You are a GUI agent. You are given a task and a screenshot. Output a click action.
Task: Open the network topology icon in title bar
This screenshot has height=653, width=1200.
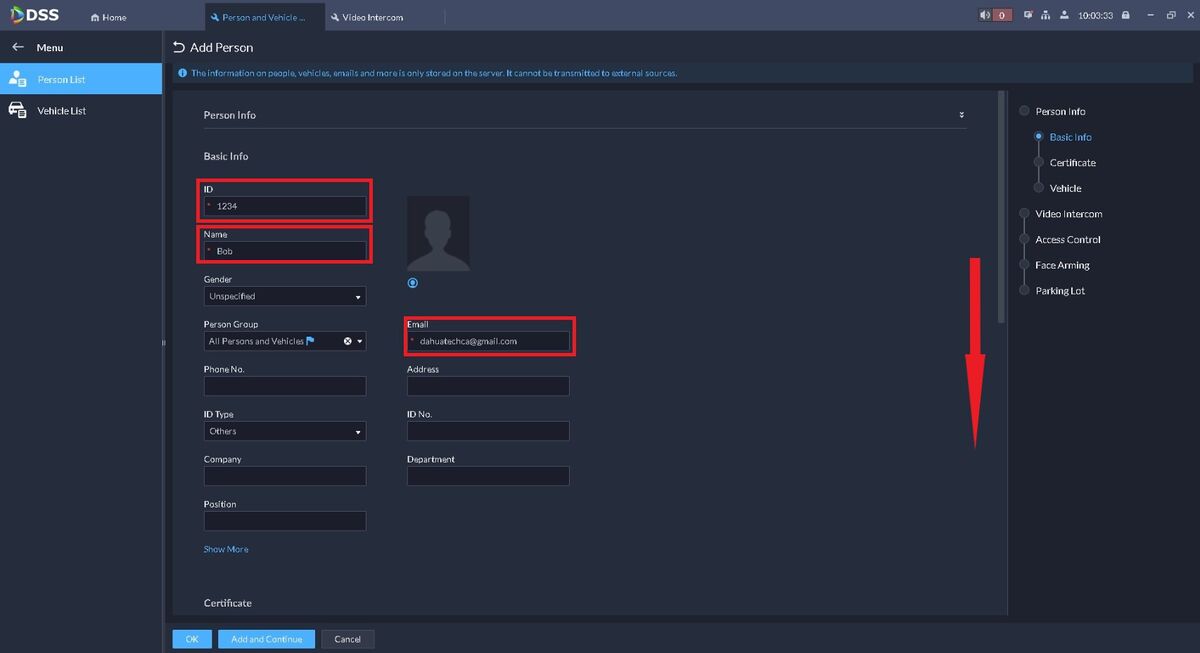[1045, 16]
